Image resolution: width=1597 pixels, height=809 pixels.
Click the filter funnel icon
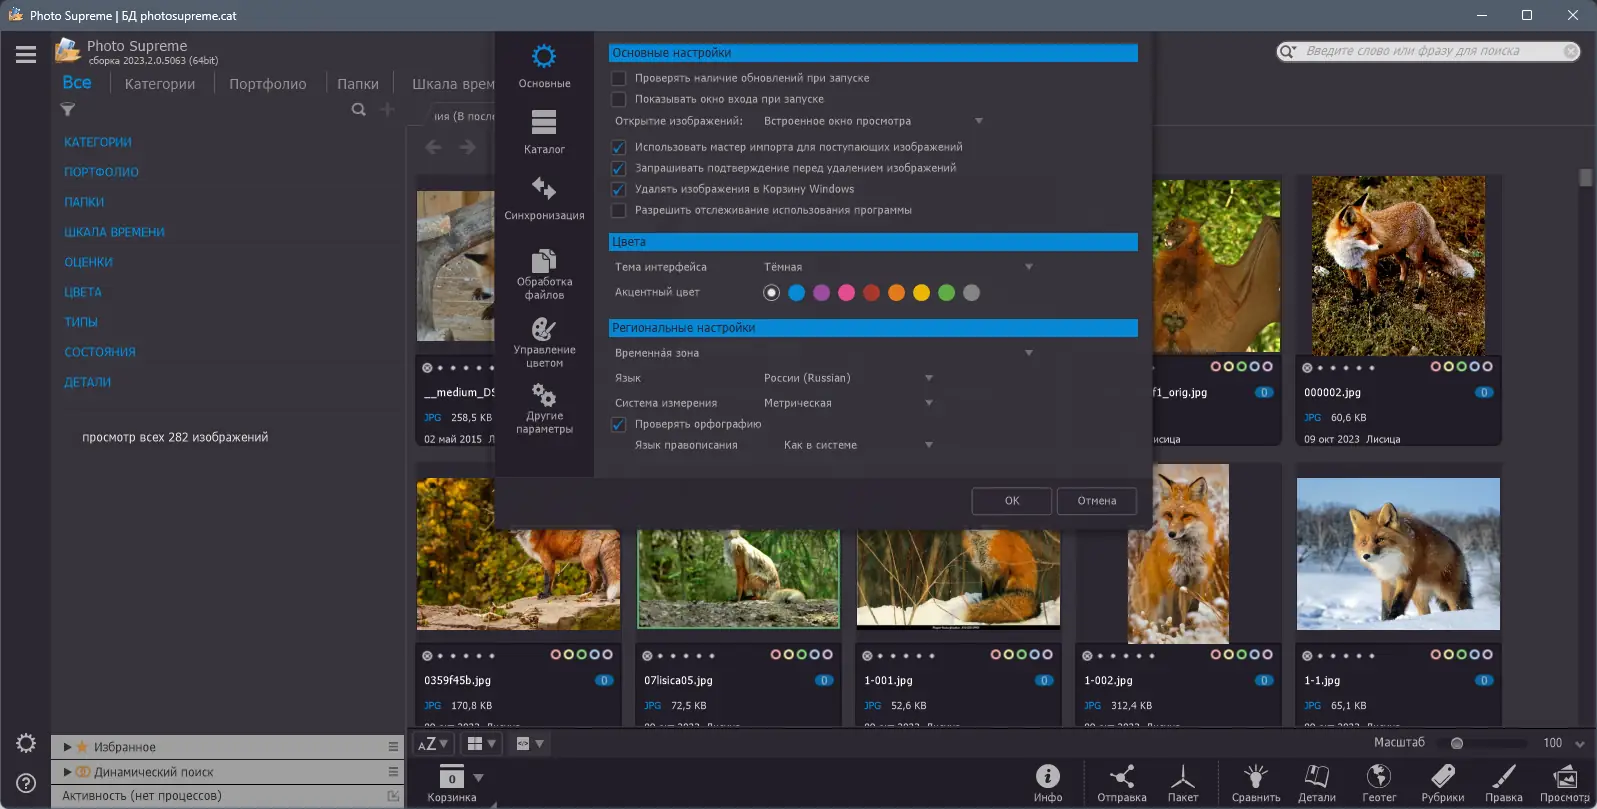[68, 109]
